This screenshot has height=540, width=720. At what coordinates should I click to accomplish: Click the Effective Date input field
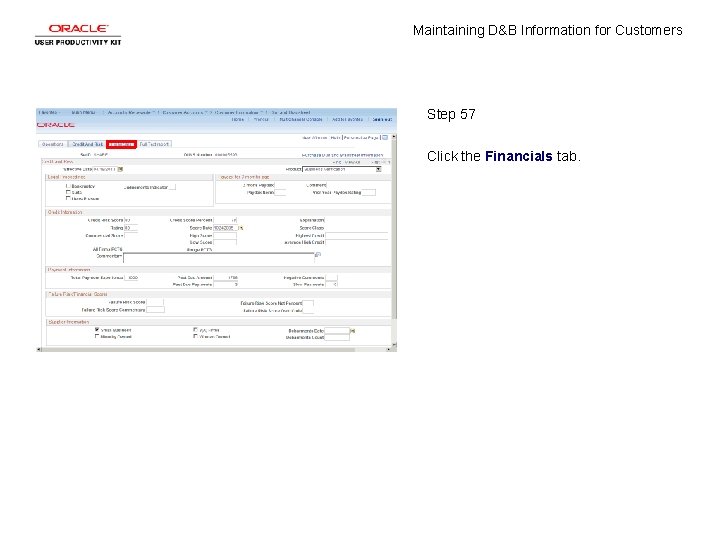point(105,169)
